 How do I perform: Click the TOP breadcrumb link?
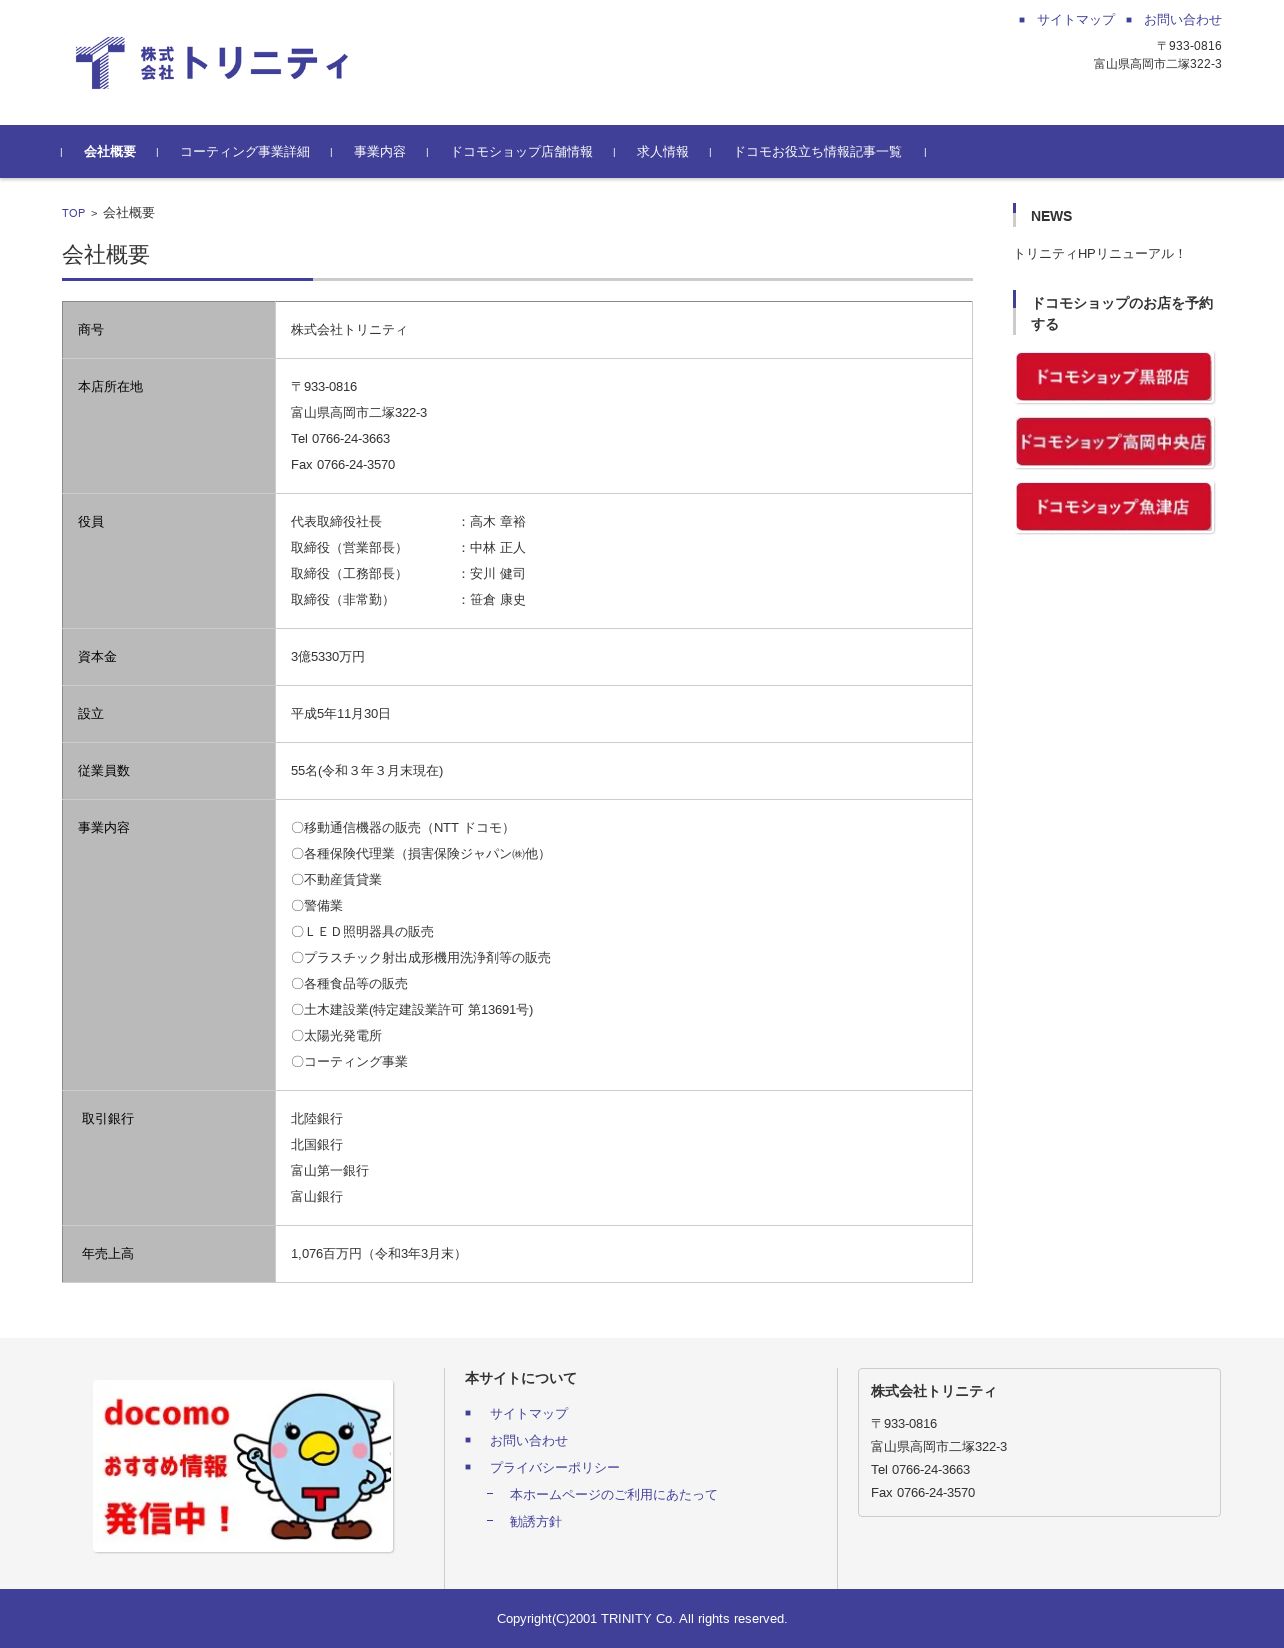[x=73, y=213]
